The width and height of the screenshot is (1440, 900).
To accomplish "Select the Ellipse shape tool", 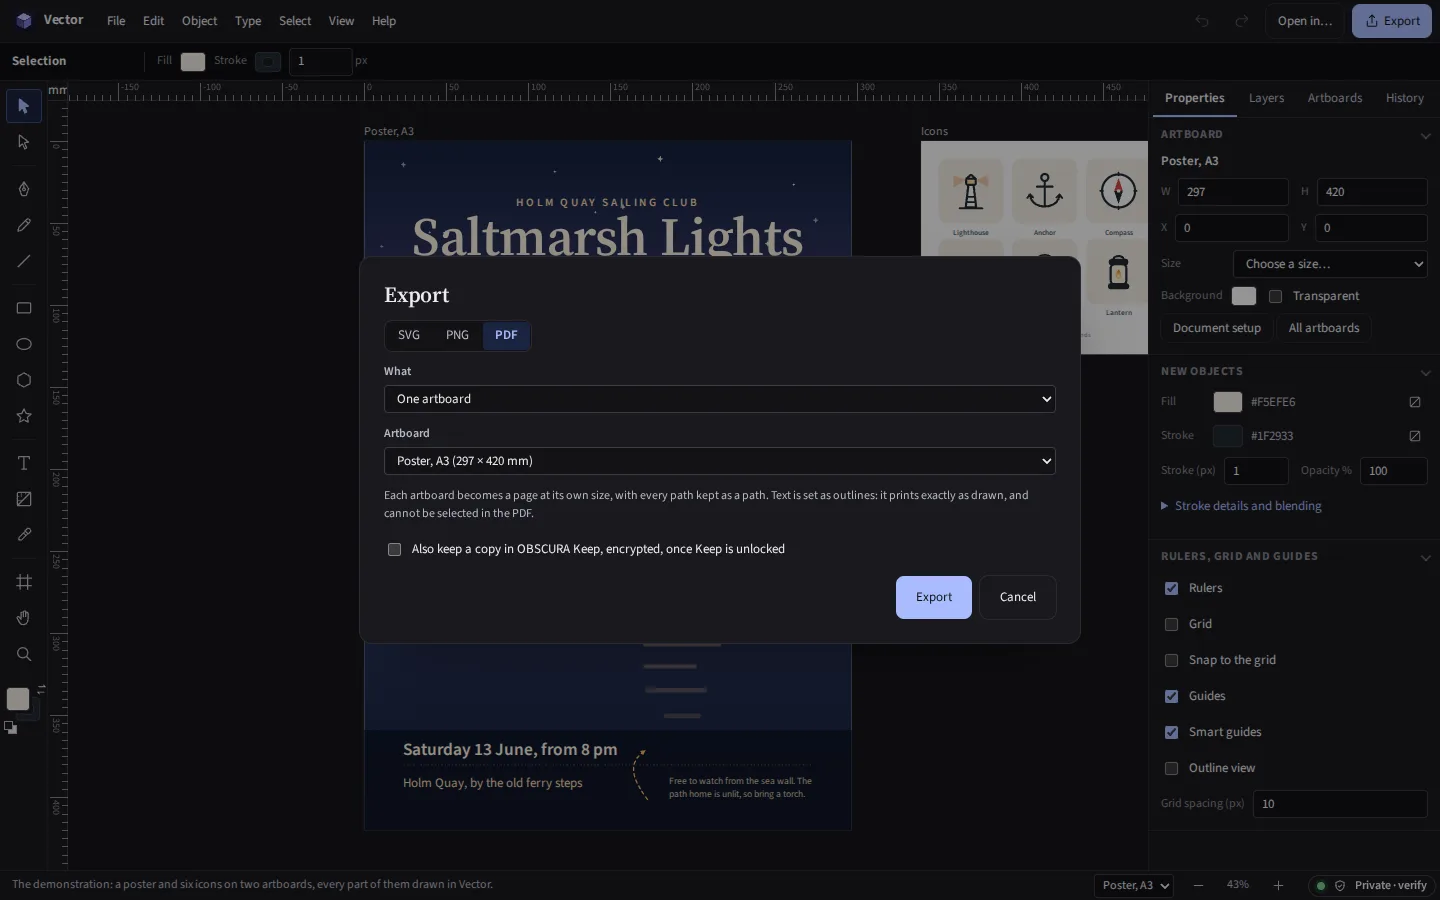I will click(x=24, y=344).
